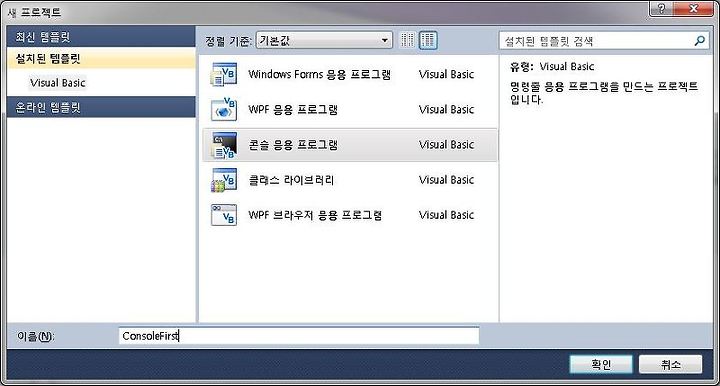
Task: Click the 이름 project name field
Action: click(x=299, y=336)
